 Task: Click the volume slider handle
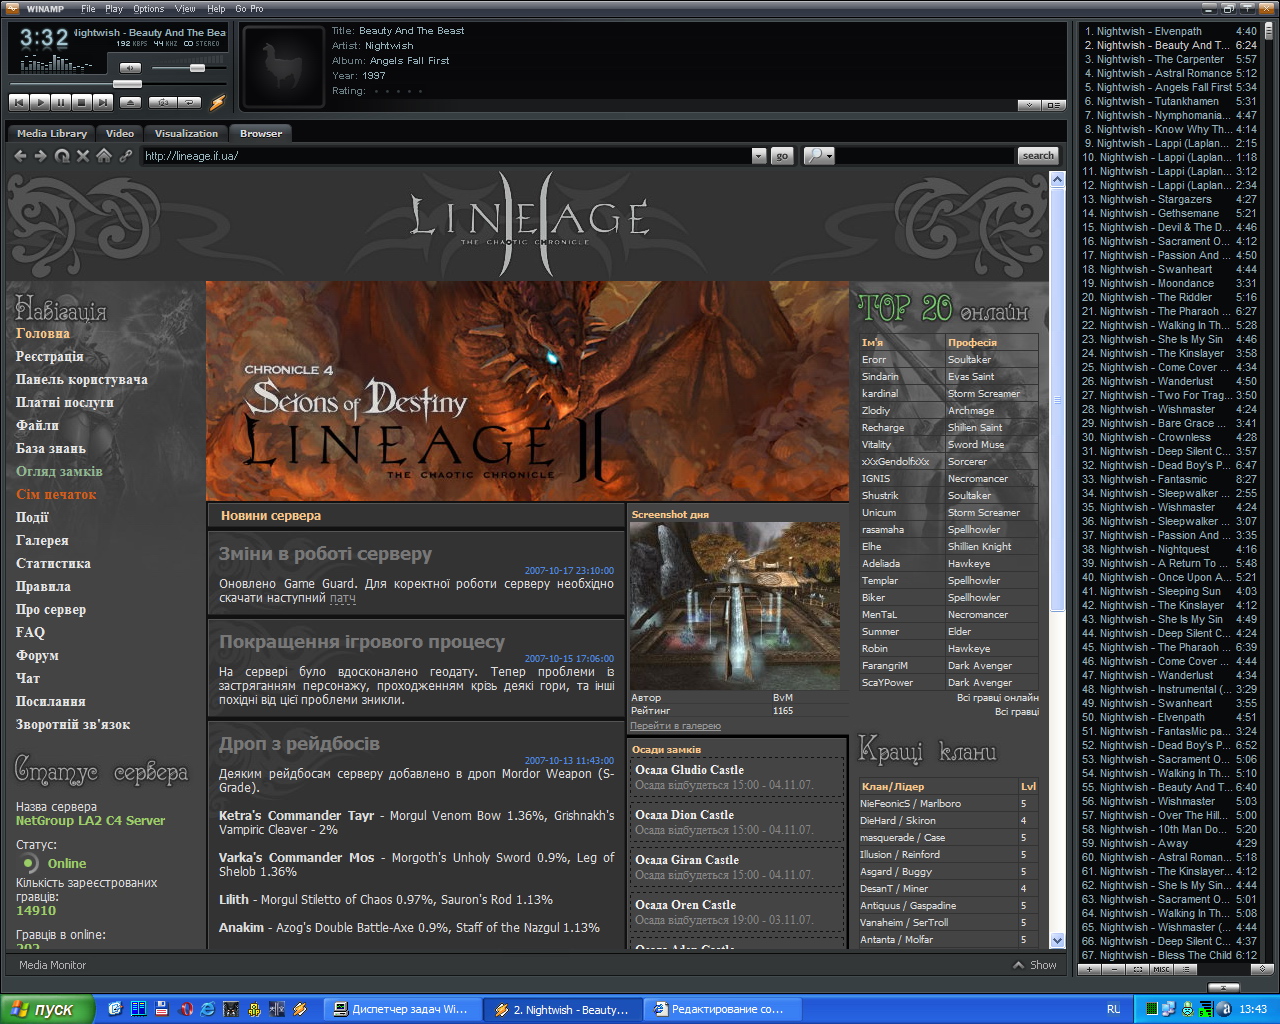(x=197, y=68)
